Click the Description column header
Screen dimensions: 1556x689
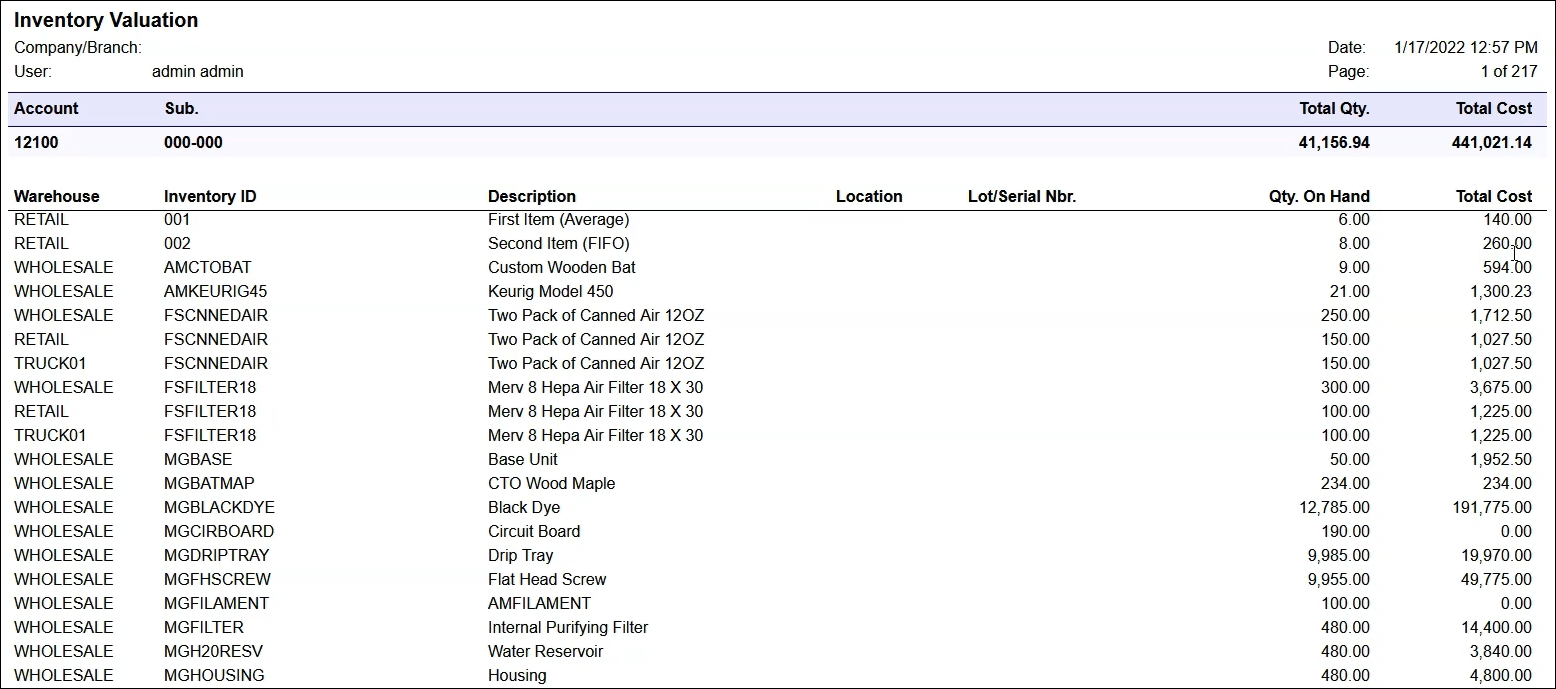[x=532, y=196]
